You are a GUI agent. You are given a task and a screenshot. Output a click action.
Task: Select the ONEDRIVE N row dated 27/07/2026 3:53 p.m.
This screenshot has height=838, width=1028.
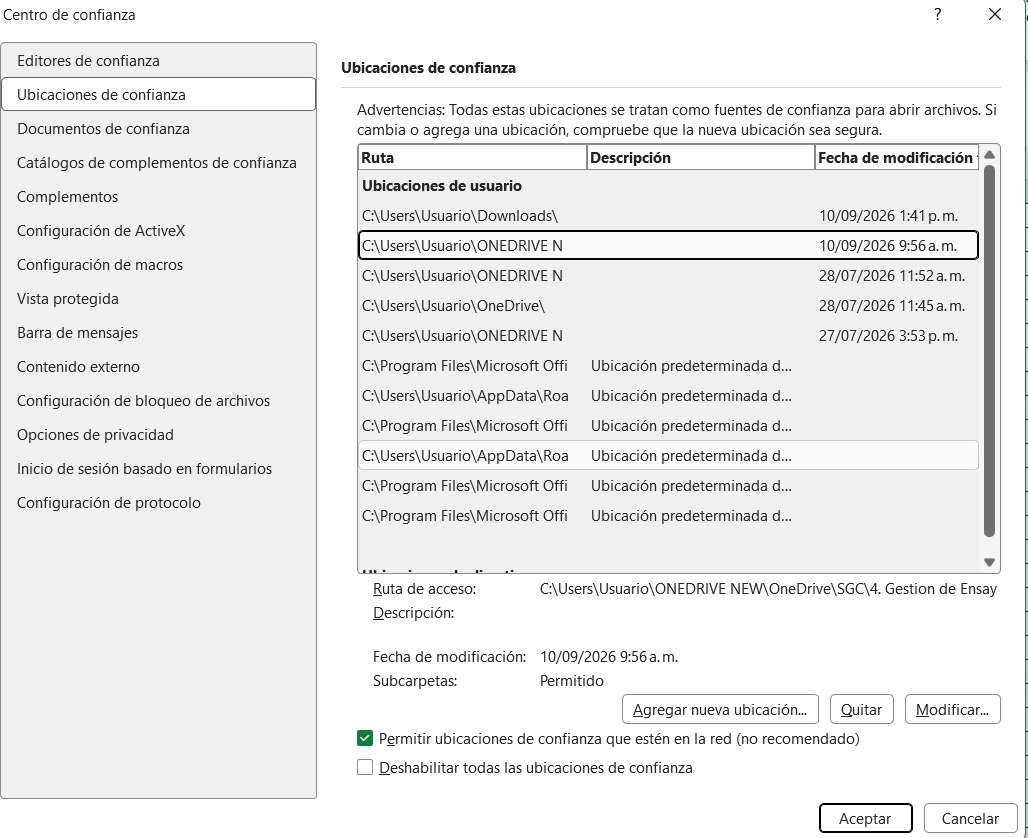(669, 336)
